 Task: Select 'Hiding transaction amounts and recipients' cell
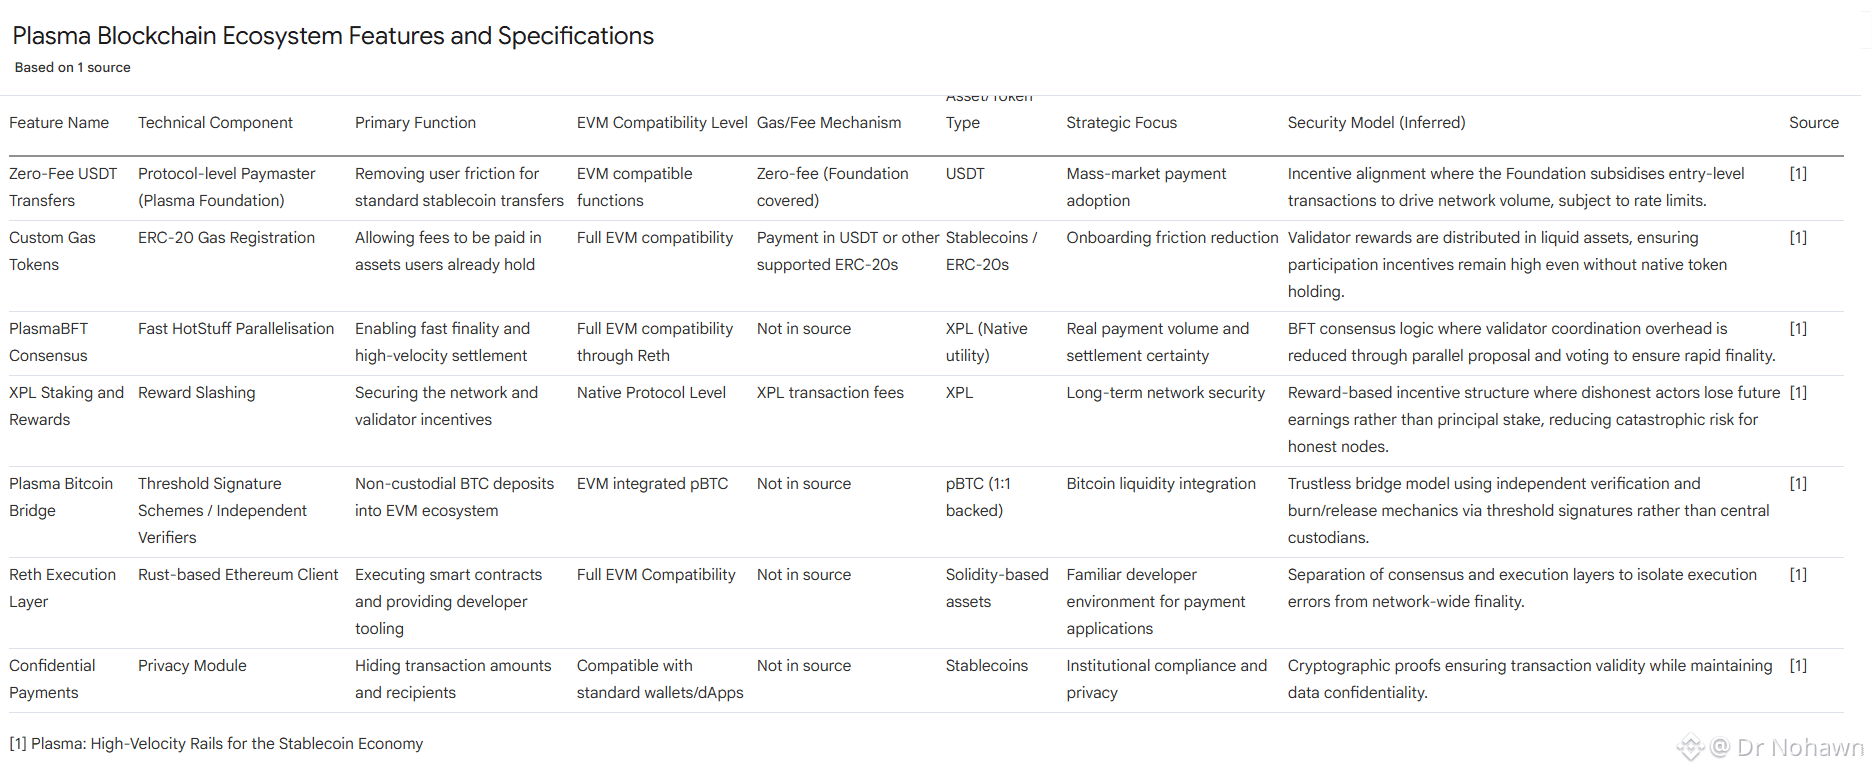click(x=453, y=679)
